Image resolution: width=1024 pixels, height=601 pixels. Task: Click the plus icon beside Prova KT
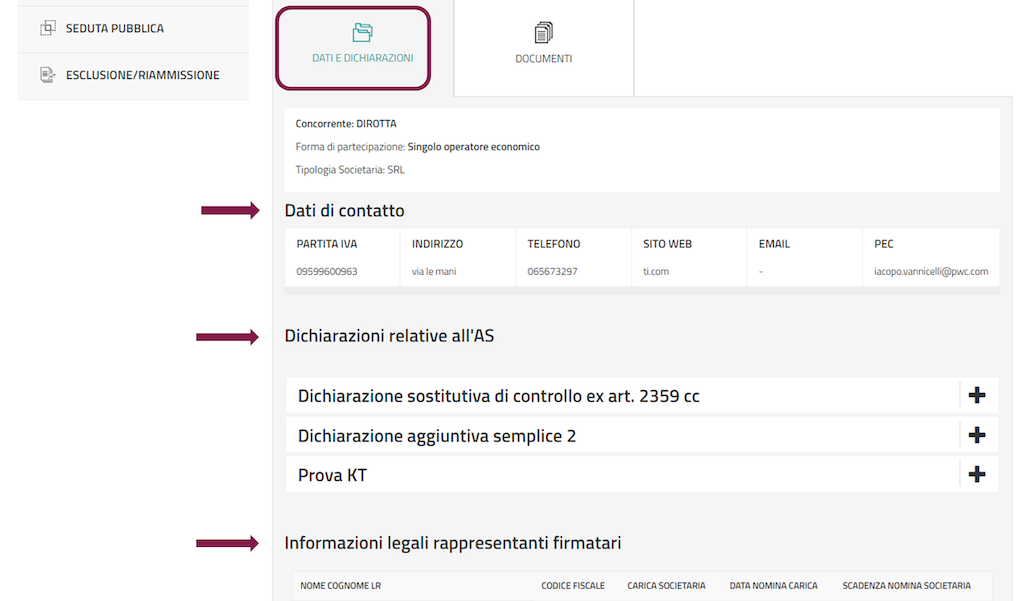coord(977,475)
